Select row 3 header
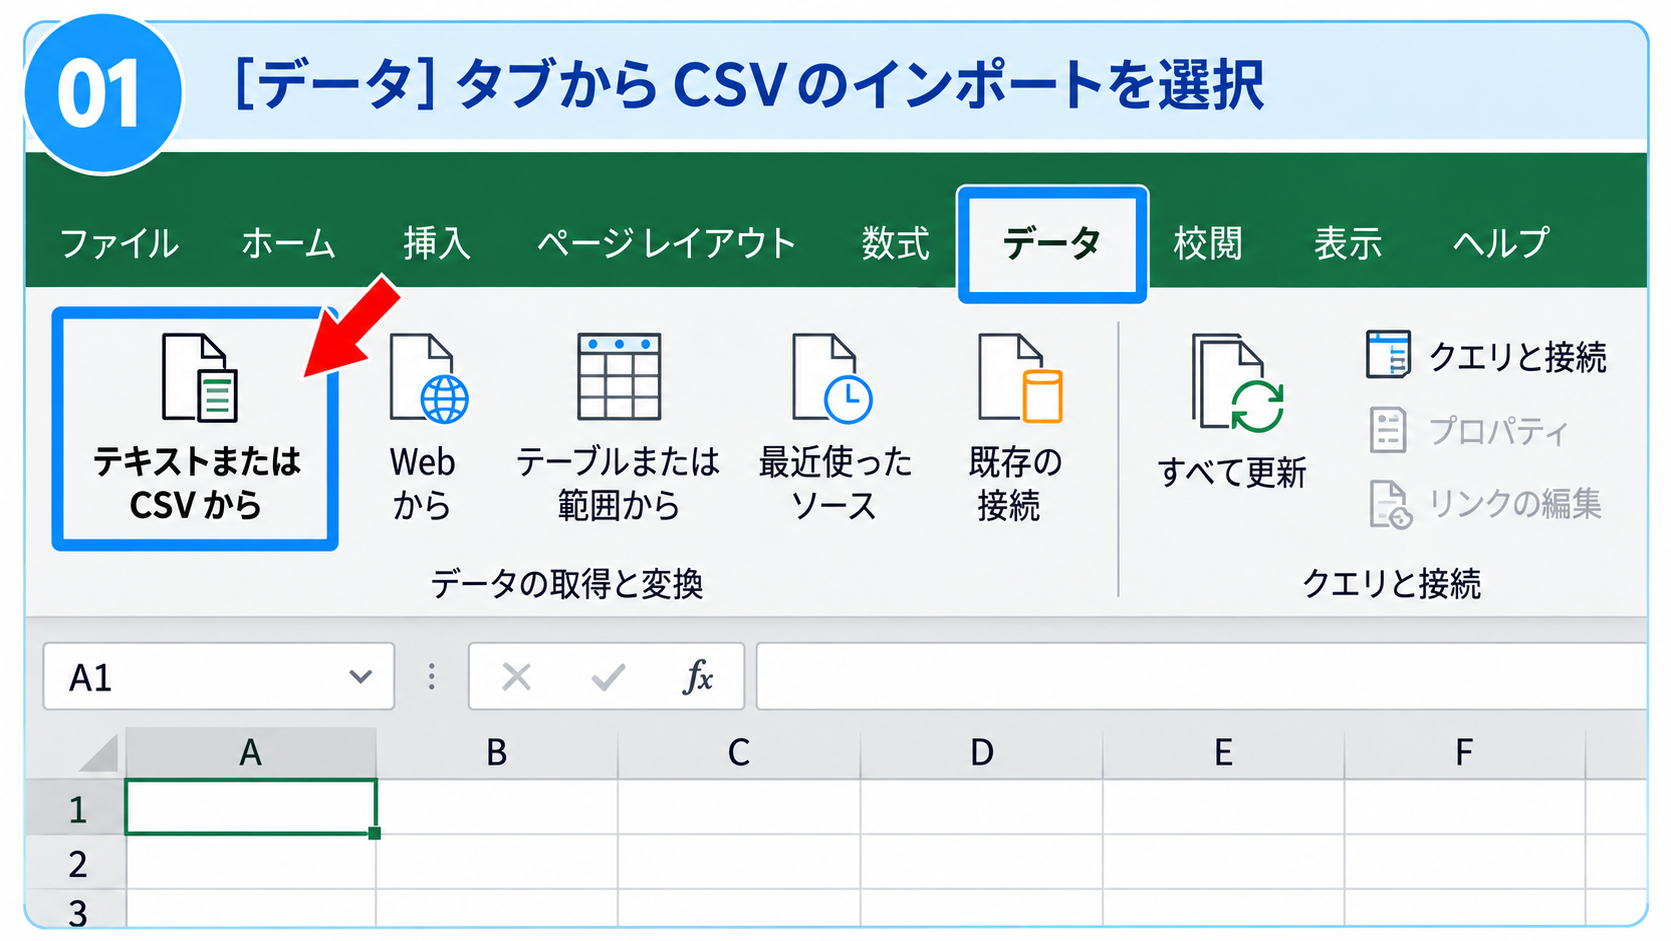1671x941 pixels. coord(77,909)
